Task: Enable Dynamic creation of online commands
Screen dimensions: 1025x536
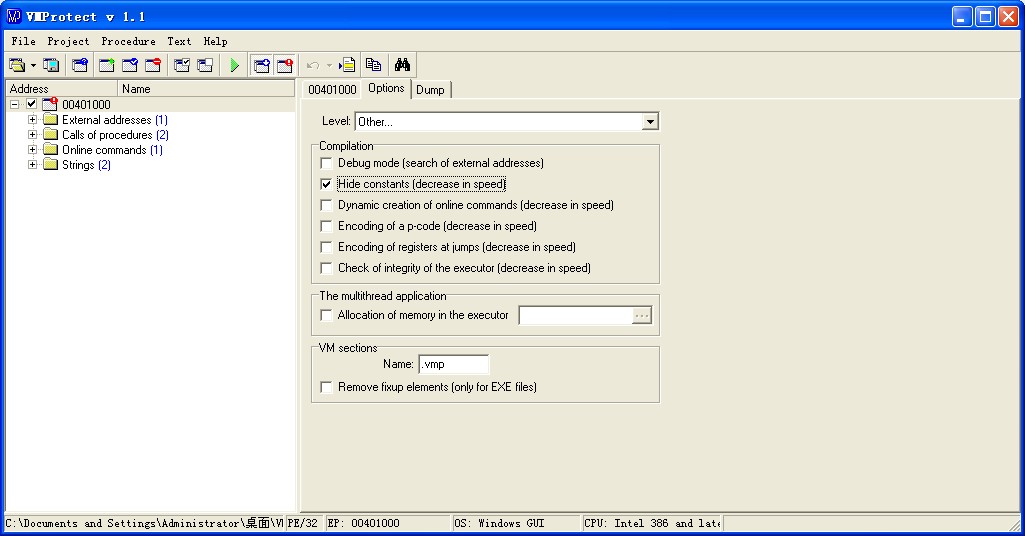Action: [326, 205]
